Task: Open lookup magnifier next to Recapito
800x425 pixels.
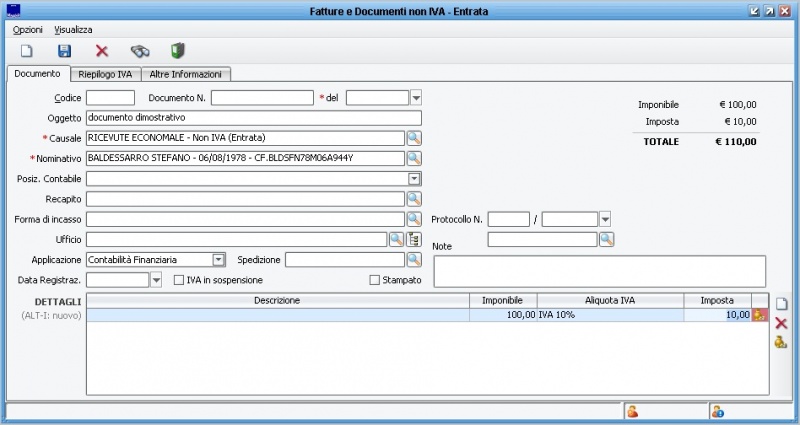Action: [414, 199]
